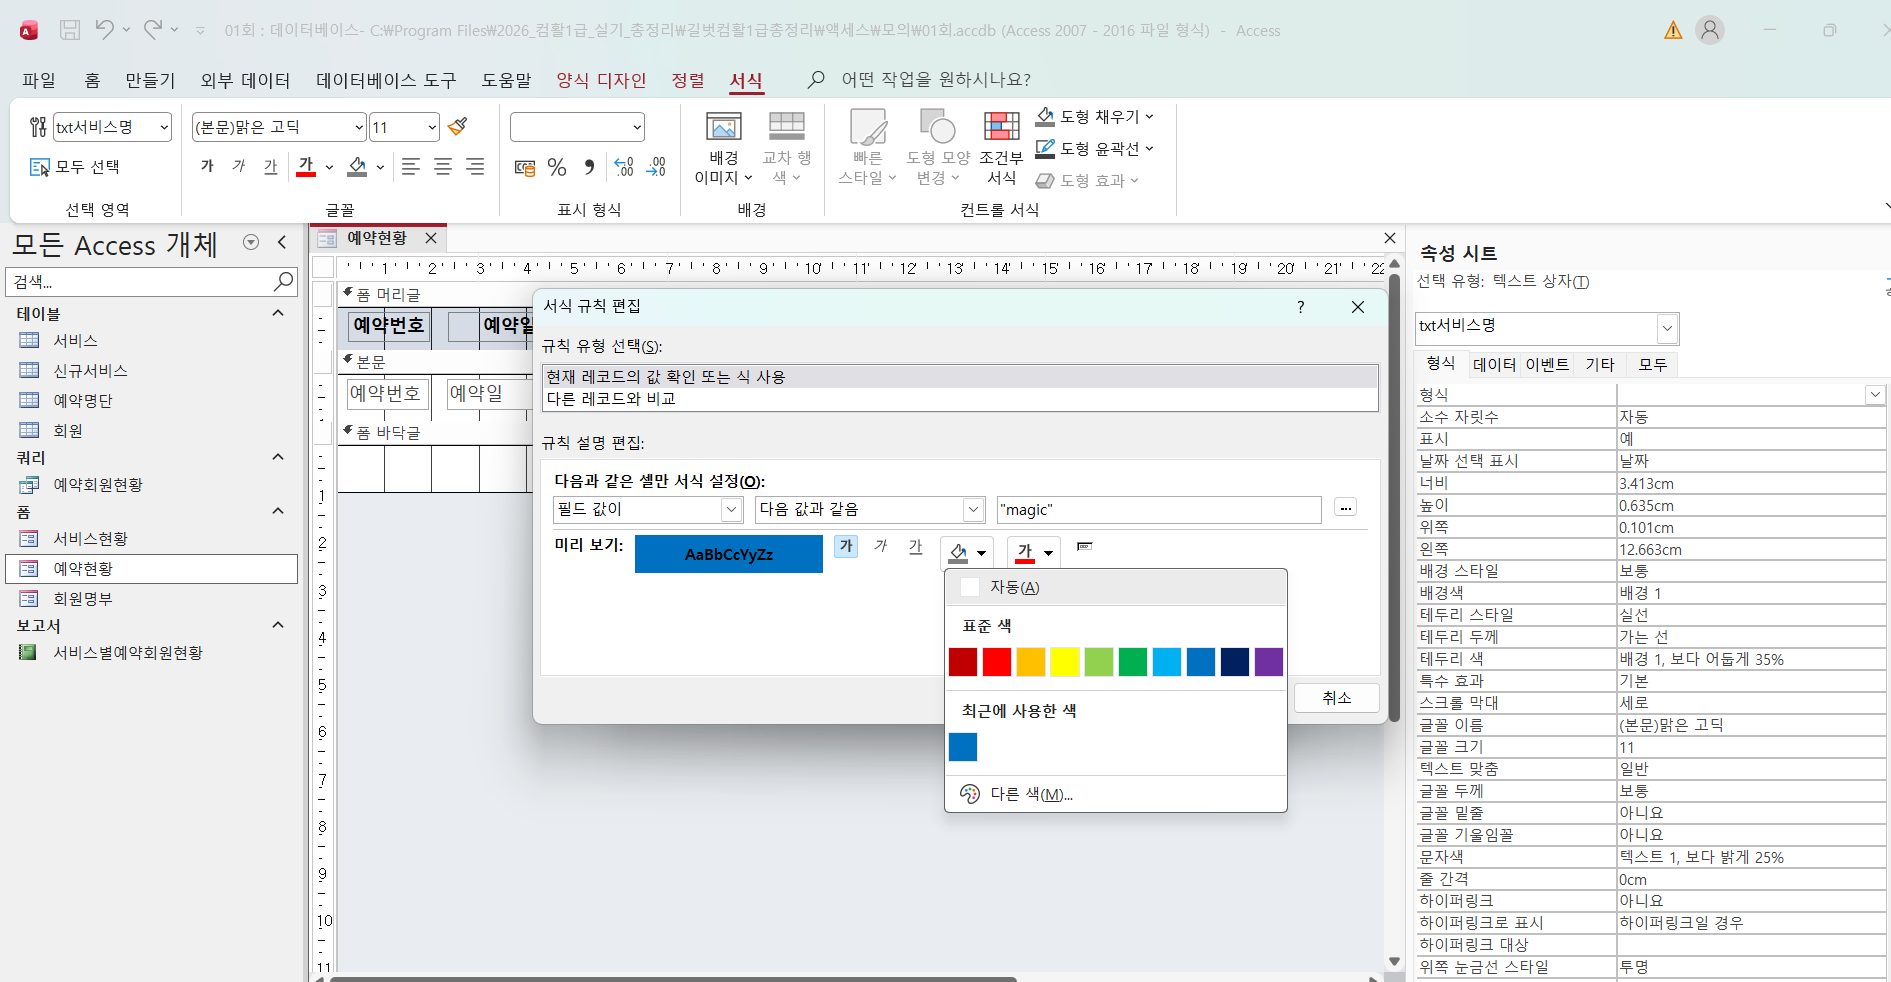The image size is (1891, 982).
Task: Click the Save icon in title bar
Action: [x=70, y=30]
